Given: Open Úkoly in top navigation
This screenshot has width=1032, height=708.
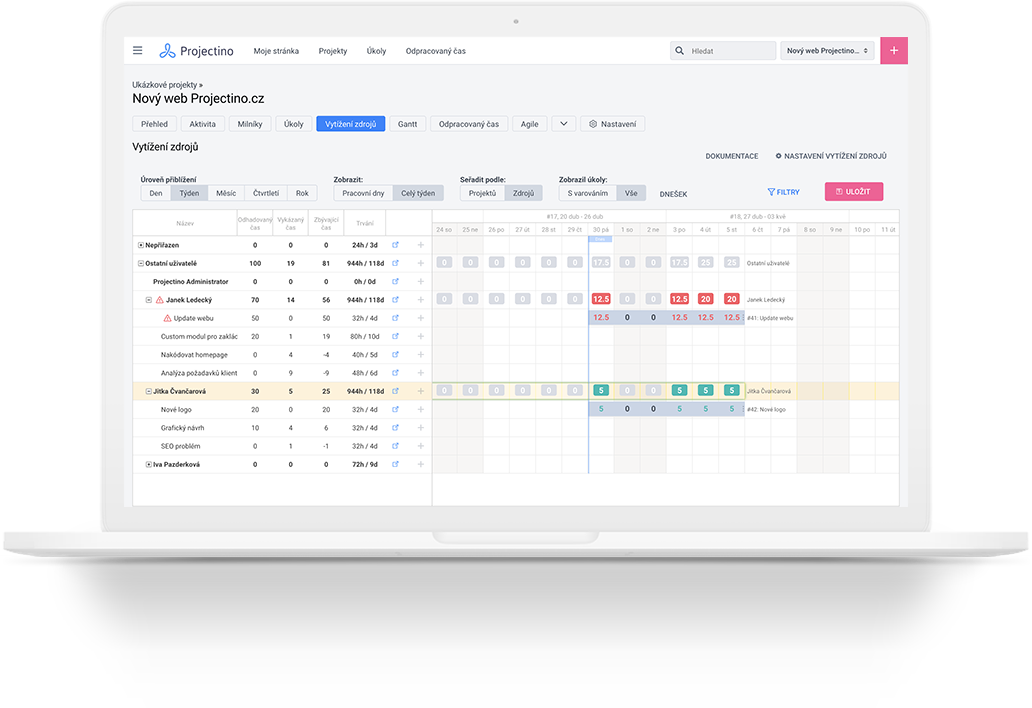Looking at the screenshot, I should pyautogui.click(x=376, y=51).
